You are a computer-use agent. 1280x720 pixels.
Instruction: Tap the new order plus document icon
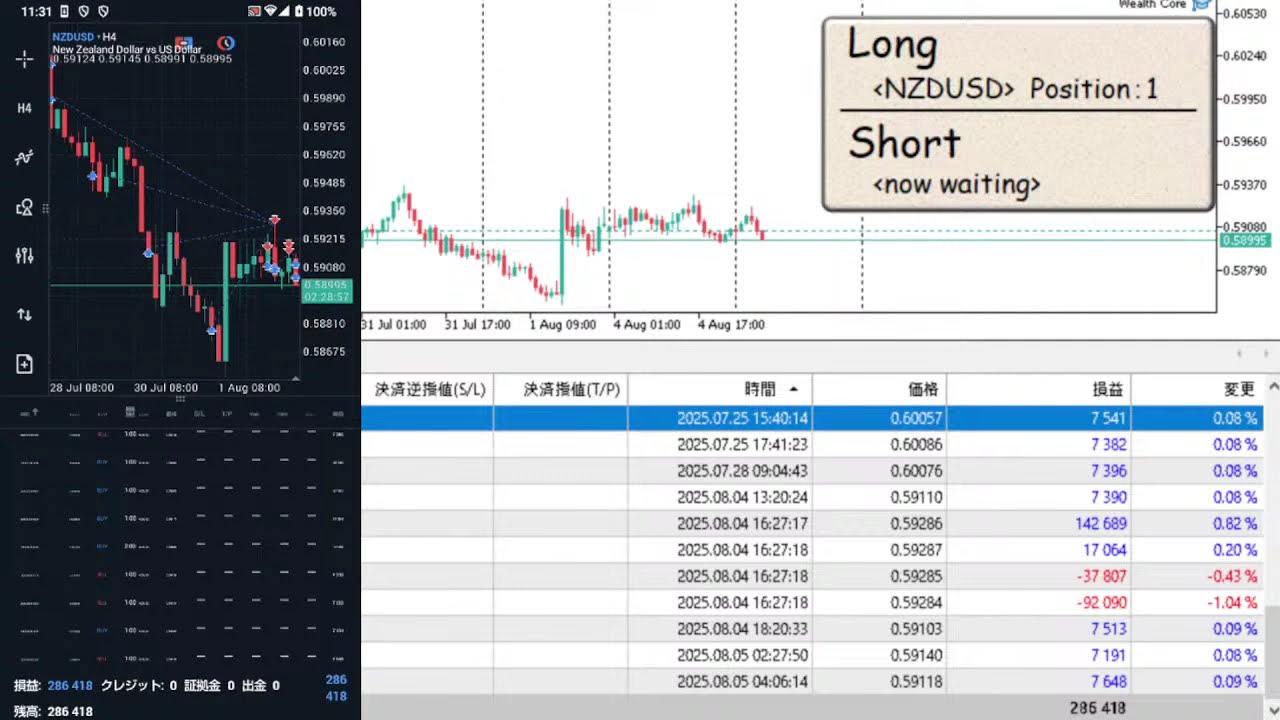tap(24, 364)
